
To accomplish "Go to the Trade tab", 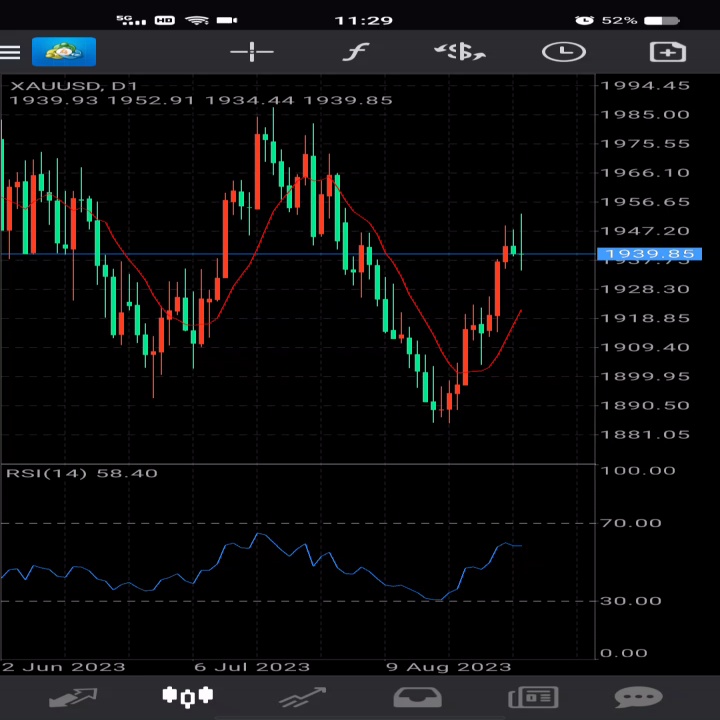I will 303,697.
